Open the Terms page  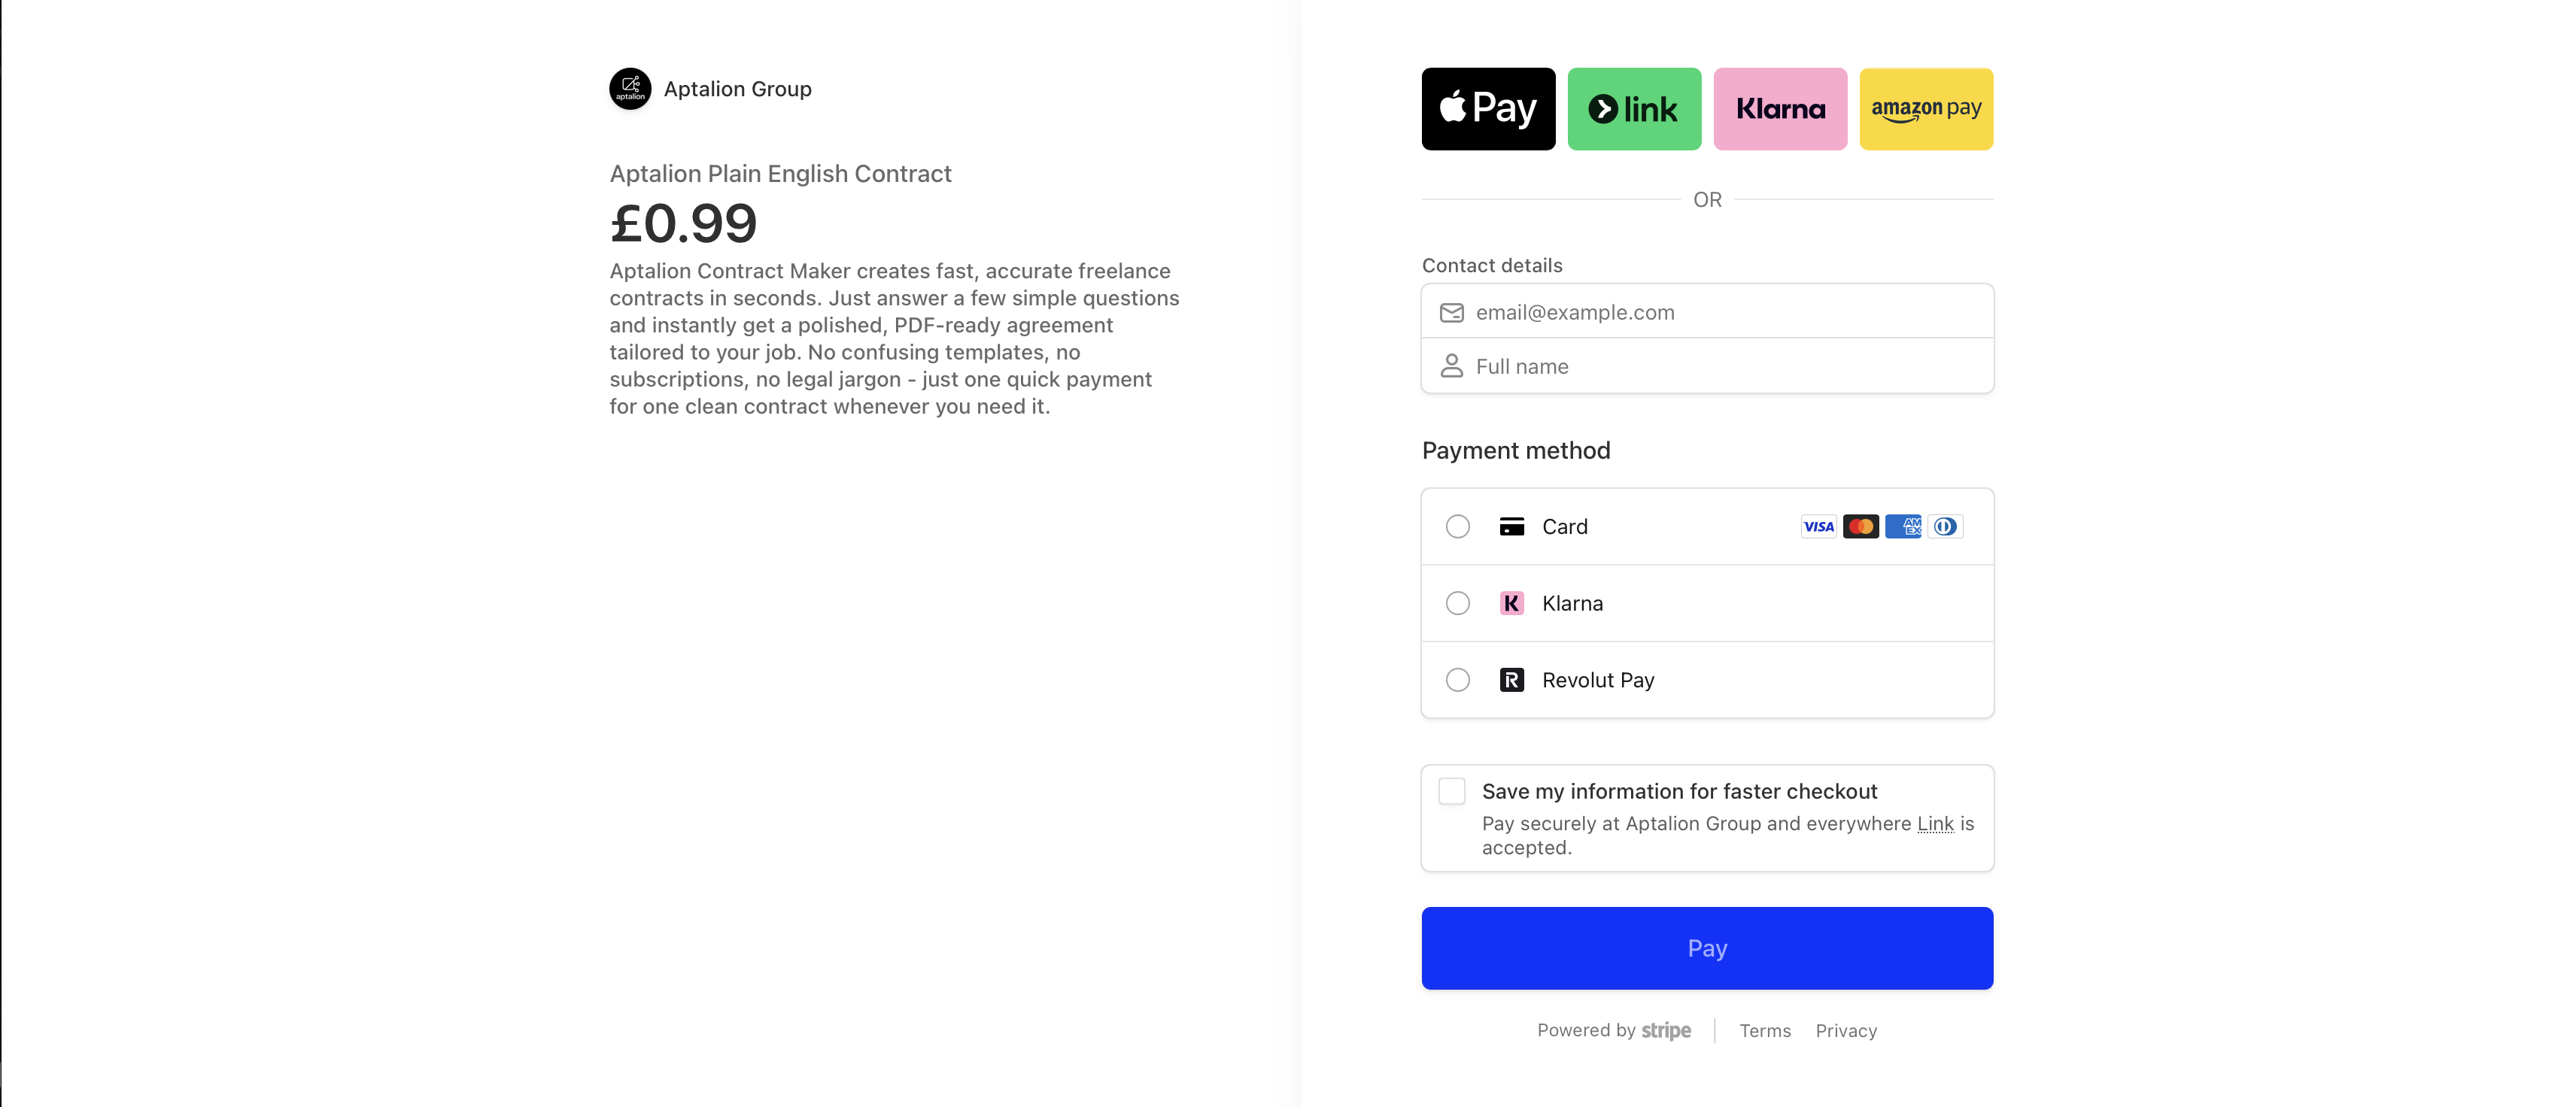click(1765, 1030)
